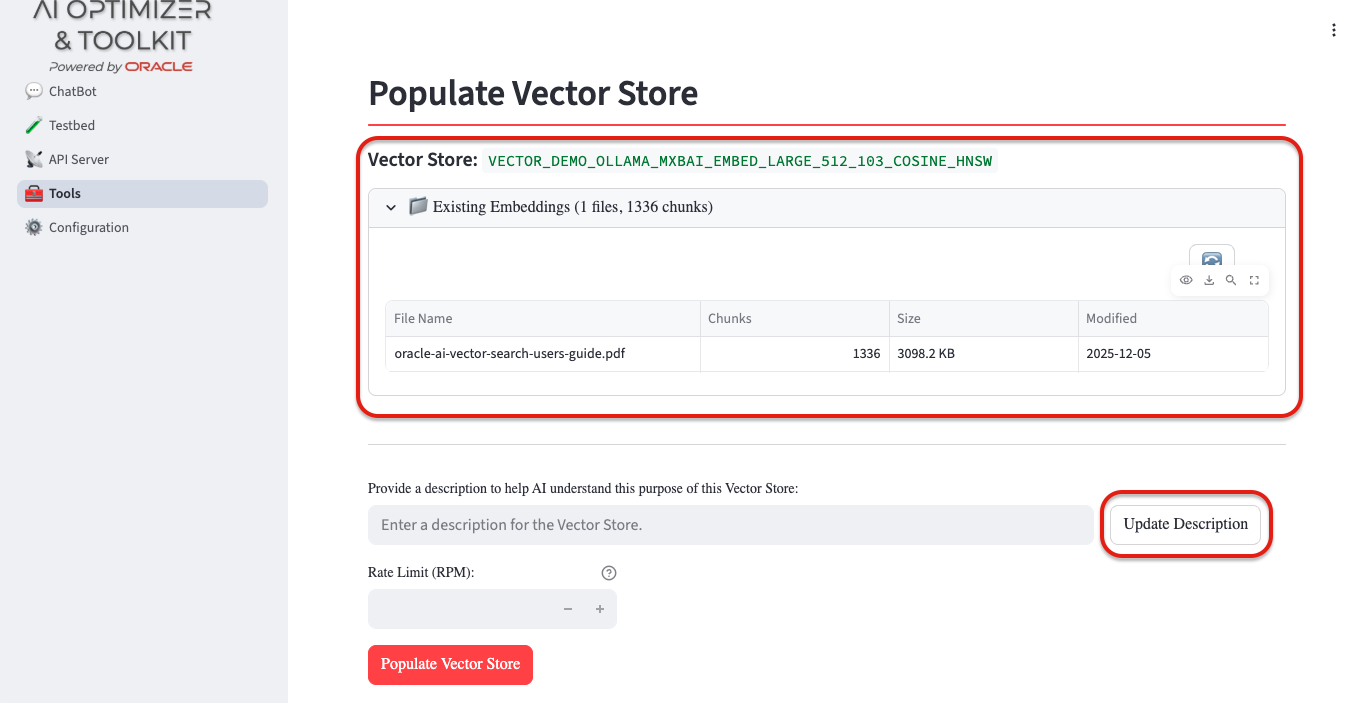The height and width of the screenshot is (703, 1354).
Task: Open the Rate Limit help tooltip icon
Action: 609,572
